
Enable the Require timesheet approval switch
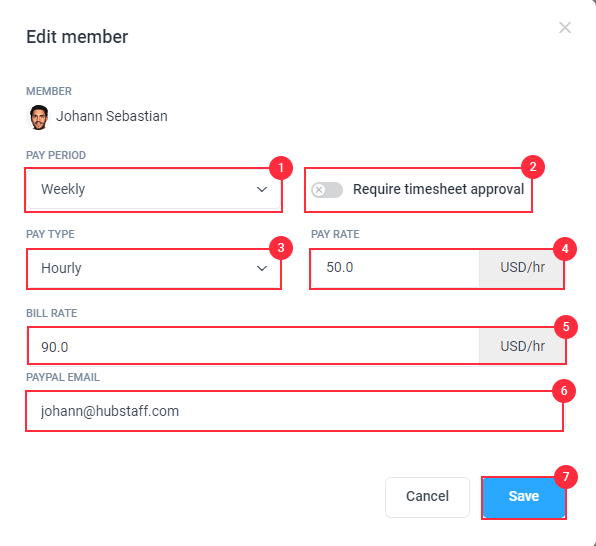coord(327,190)
